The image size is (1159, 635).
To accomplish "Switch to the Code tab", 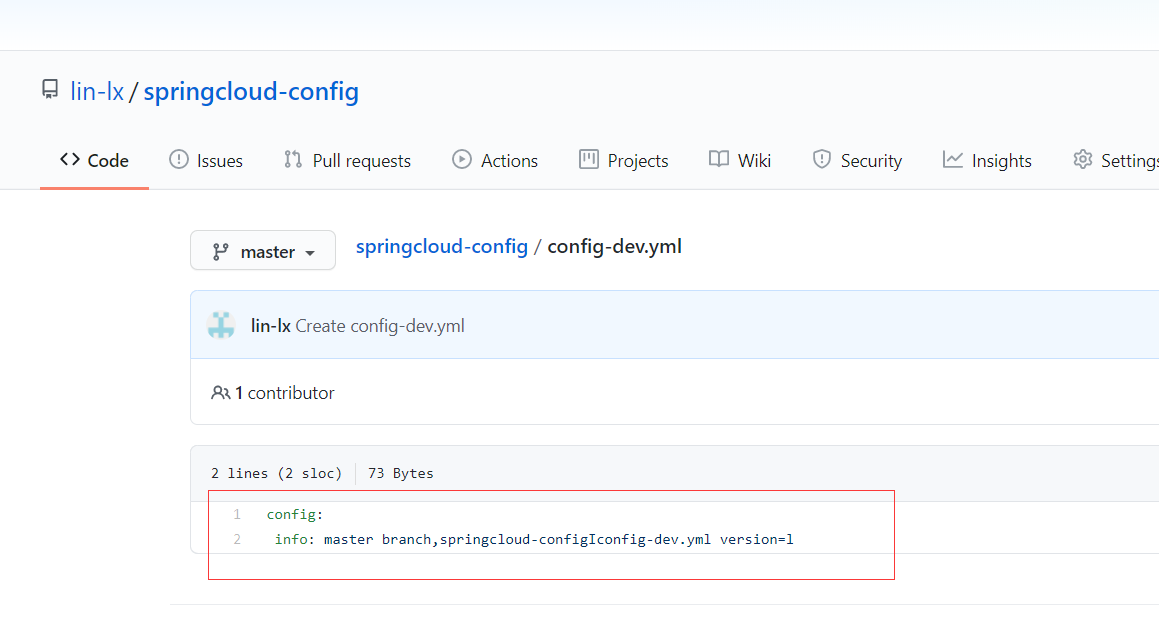I will (x=94, y=160).
